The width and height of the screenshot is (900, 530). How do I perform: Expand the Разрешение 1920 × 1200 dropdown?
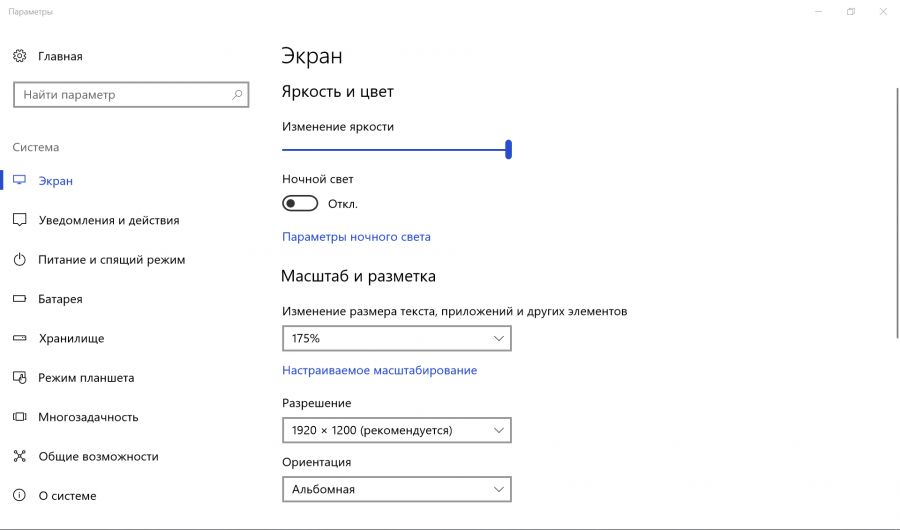[396, 430]
